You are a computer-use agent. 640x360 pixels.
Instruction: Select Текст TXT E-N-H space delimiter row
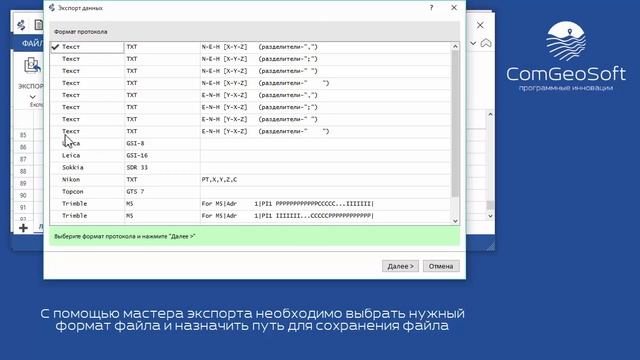coord(250,119)
